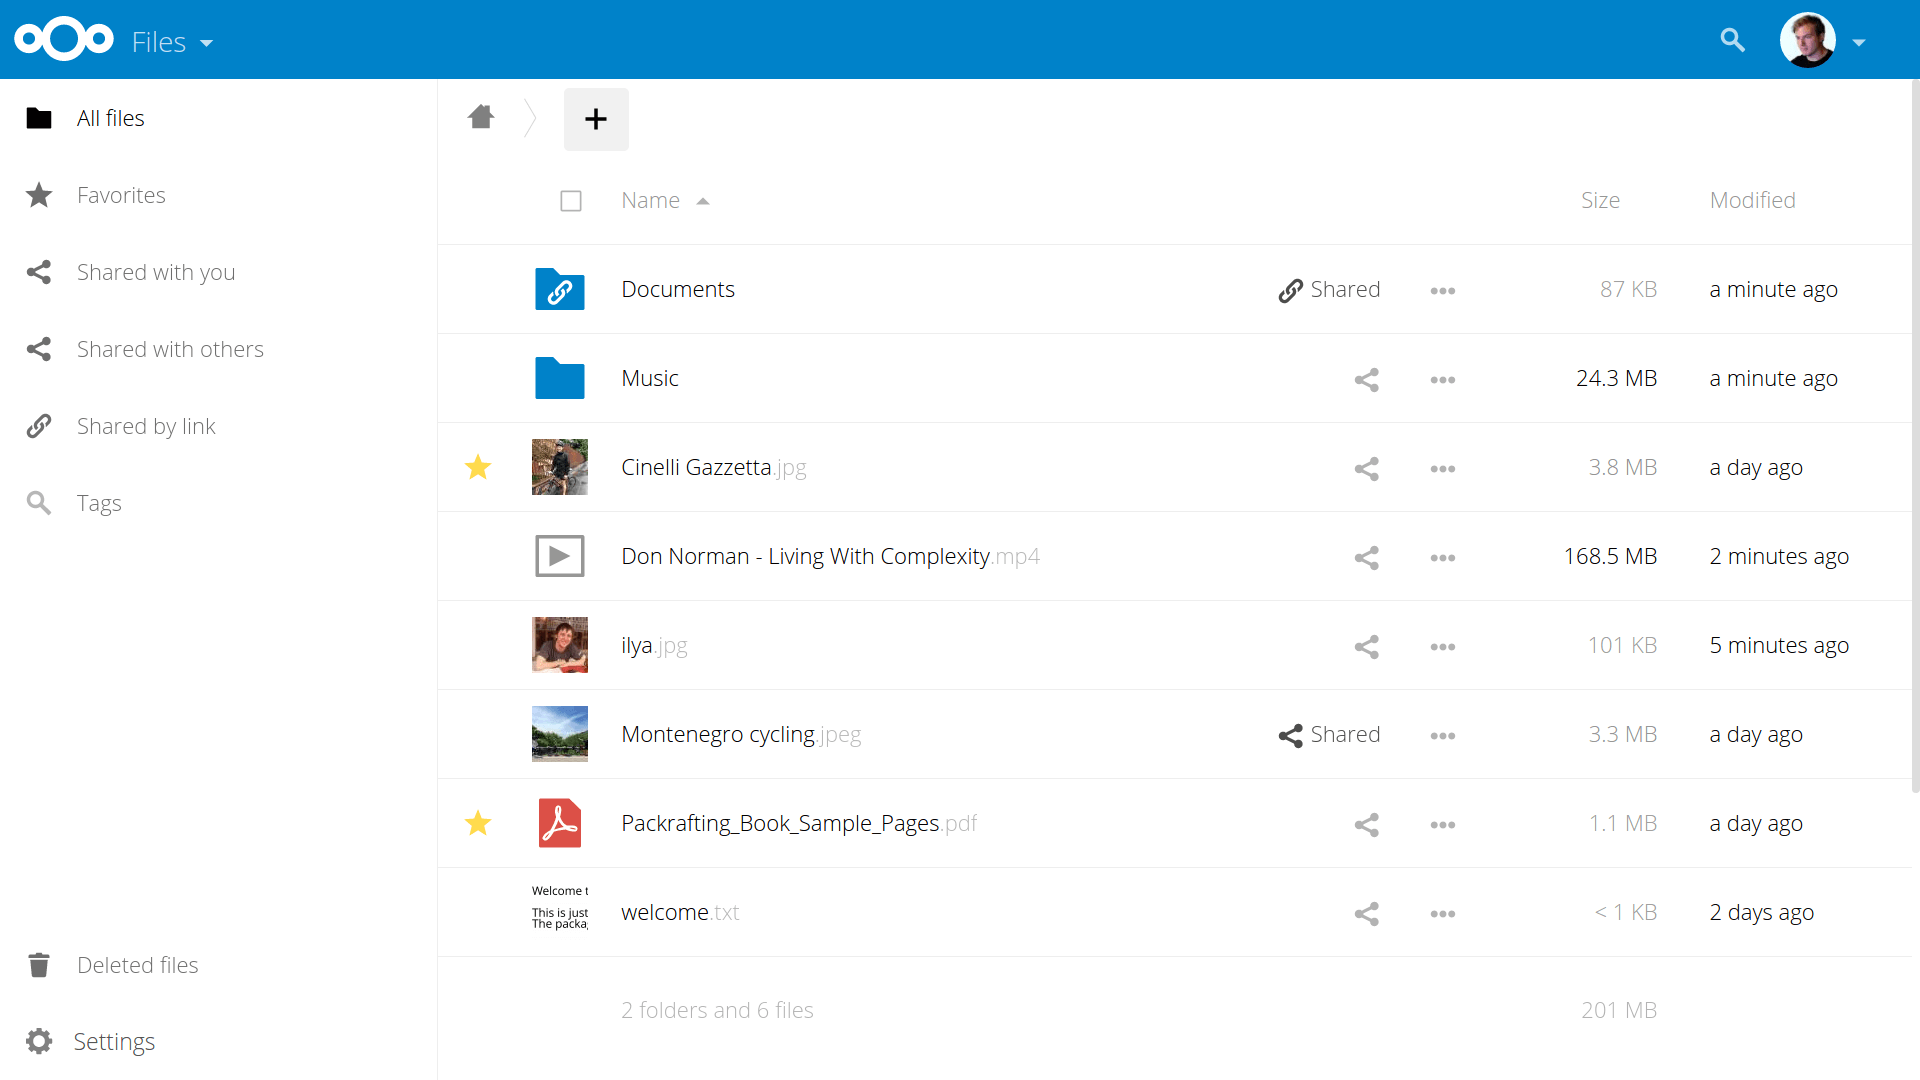
Task: Expand the Files dropdown in top navigation
Action: click(x=169, y=40)
